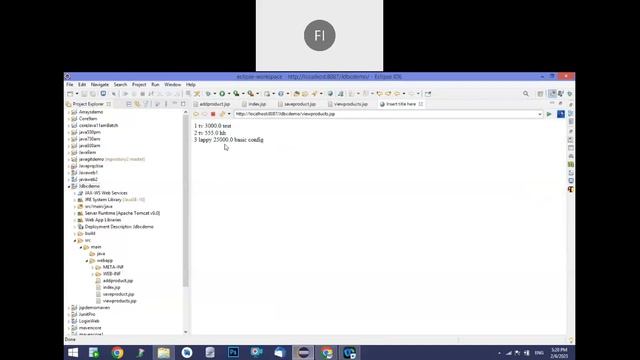Open the Help menu
Viewport: 640px width, 360px height.
pos(191,84)
